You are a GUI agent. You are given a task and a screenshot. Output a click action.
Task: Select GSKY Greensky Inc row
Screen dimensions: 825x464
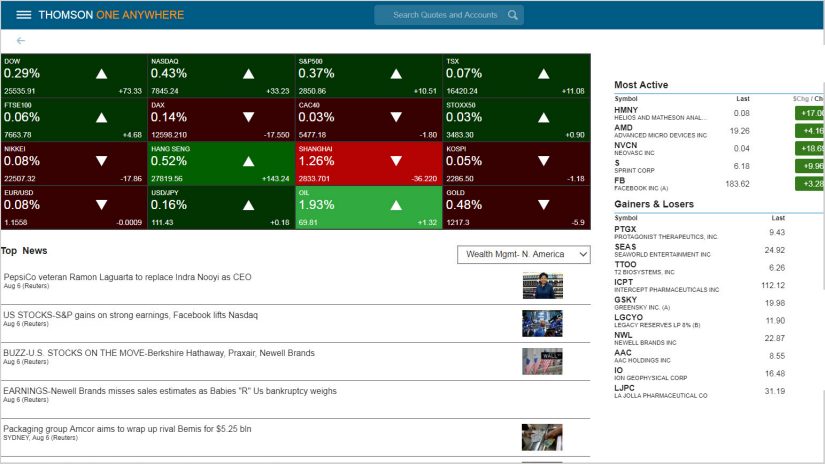click(x=700, y=303)
